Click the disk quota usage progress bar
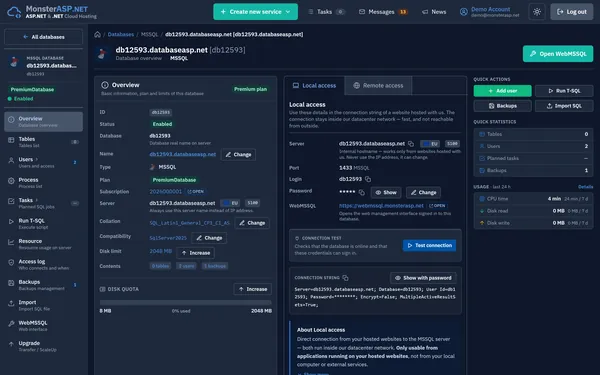Viewport: 600px width, 375px height. (x=186, y=302)
